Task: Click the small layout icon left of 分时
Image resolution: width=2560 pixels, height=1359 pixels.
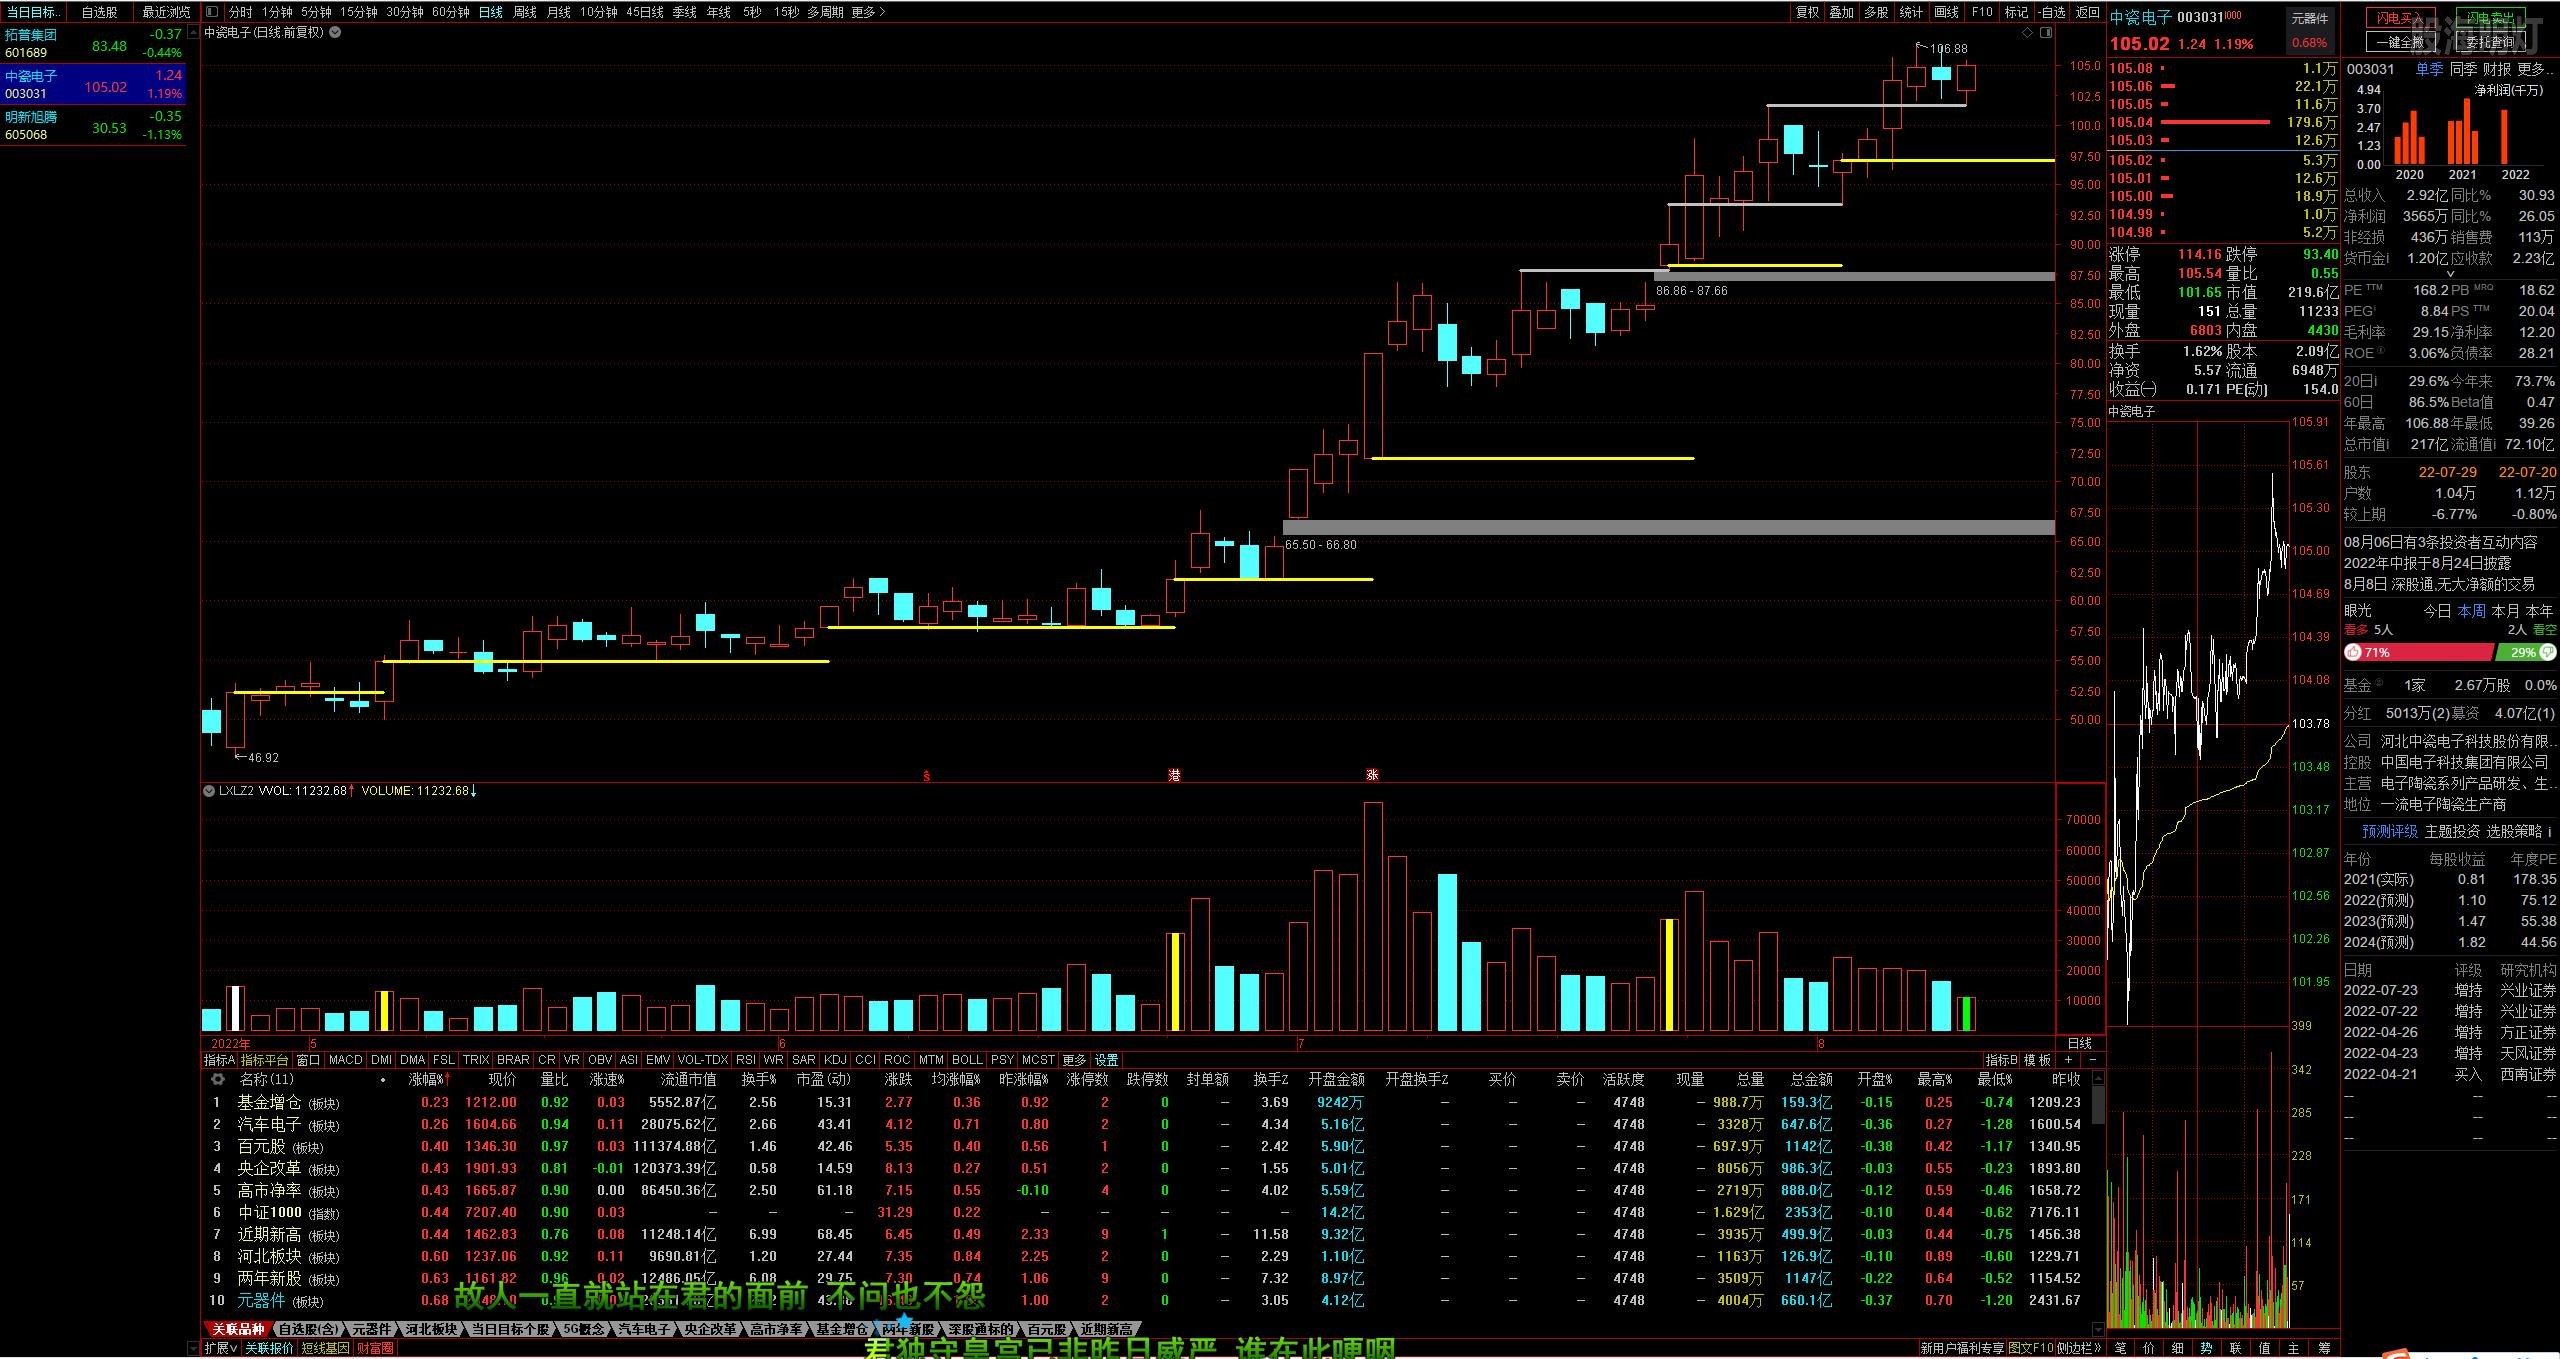Action: (212, 12)
